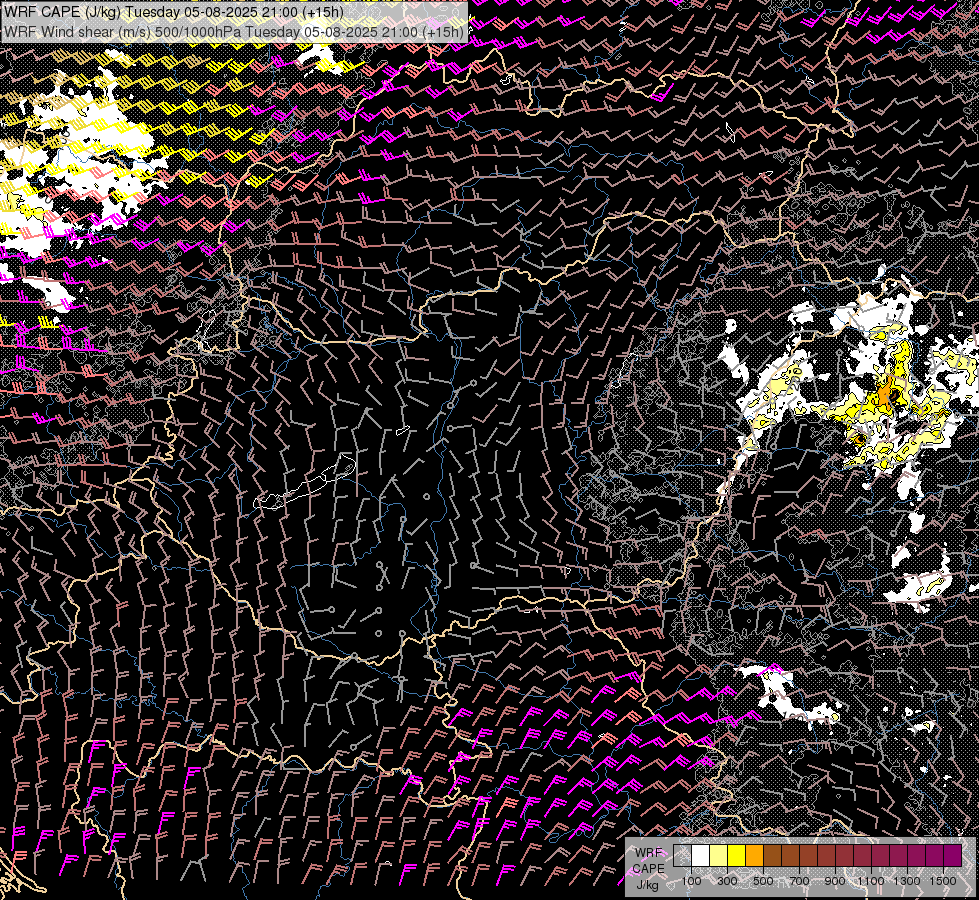Click the orange CAPE maximum core on map
This screenshot has height=900, width=979.
tap(885, 394)
